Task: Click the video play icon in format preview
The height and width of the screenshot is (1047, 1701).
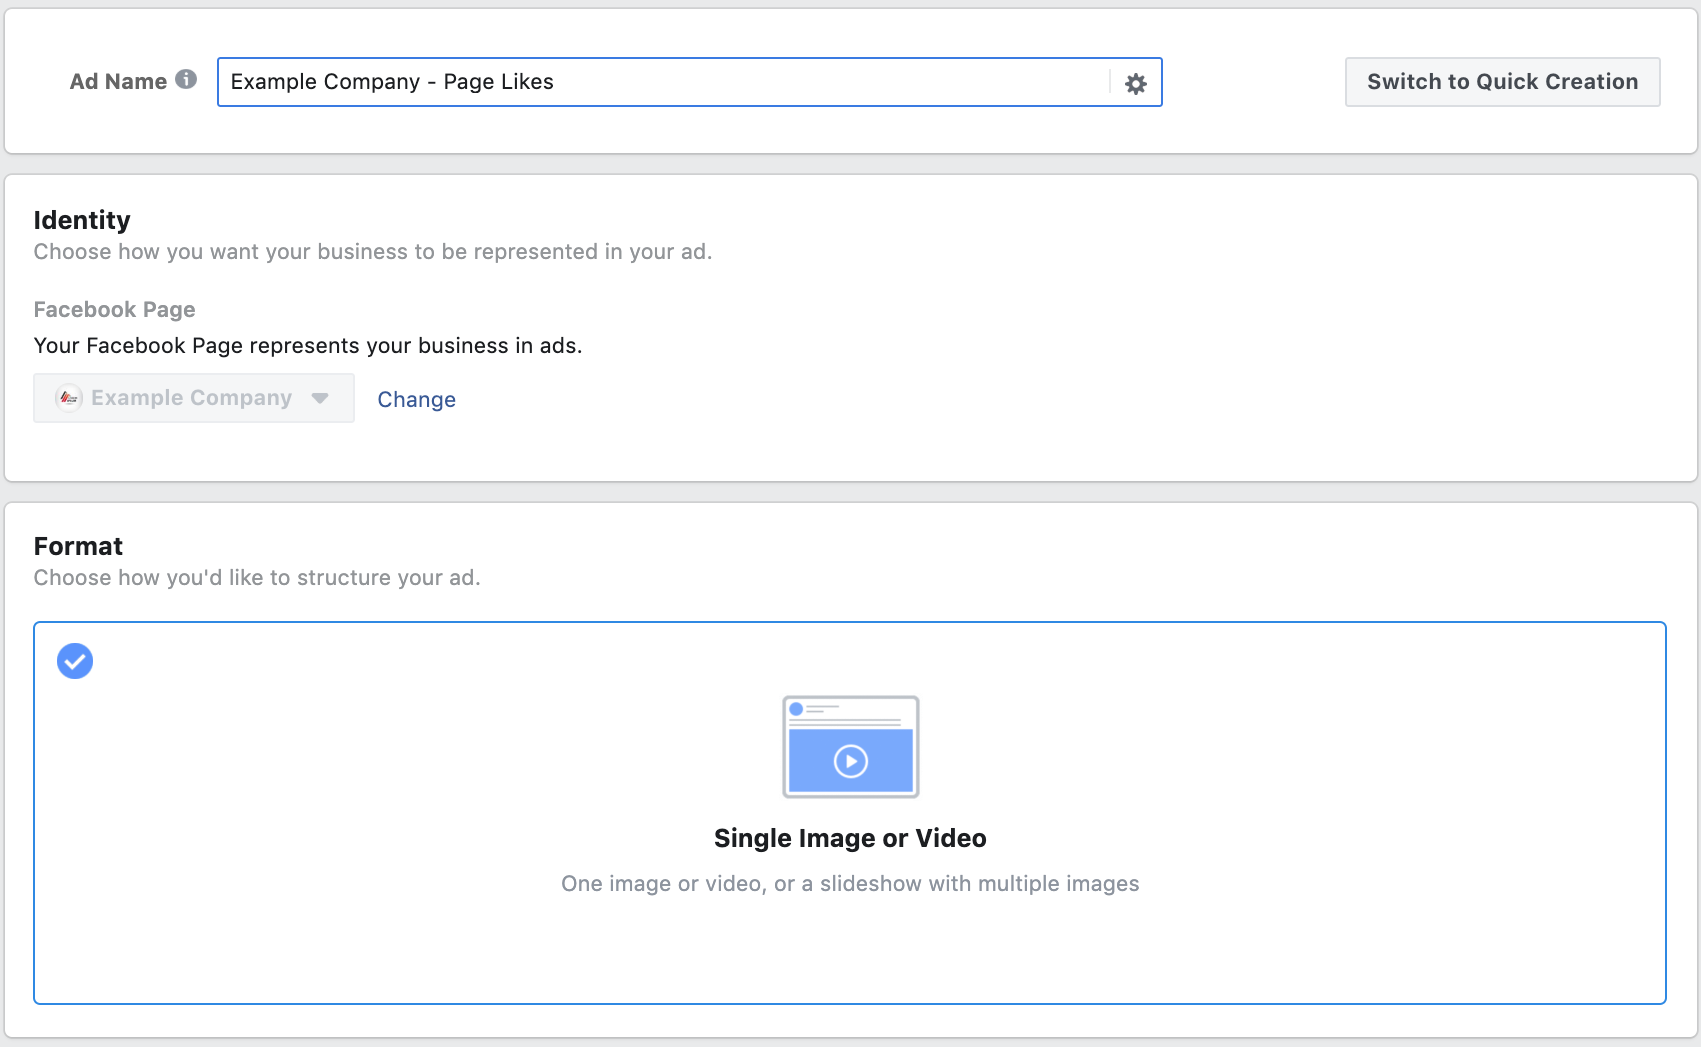Action: pos(851,761)
